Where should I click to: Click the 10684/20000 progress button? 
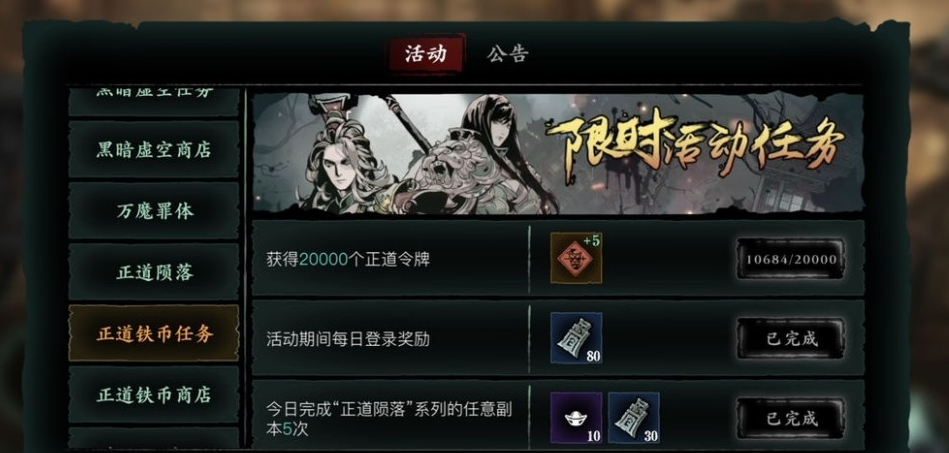[790, 259]
